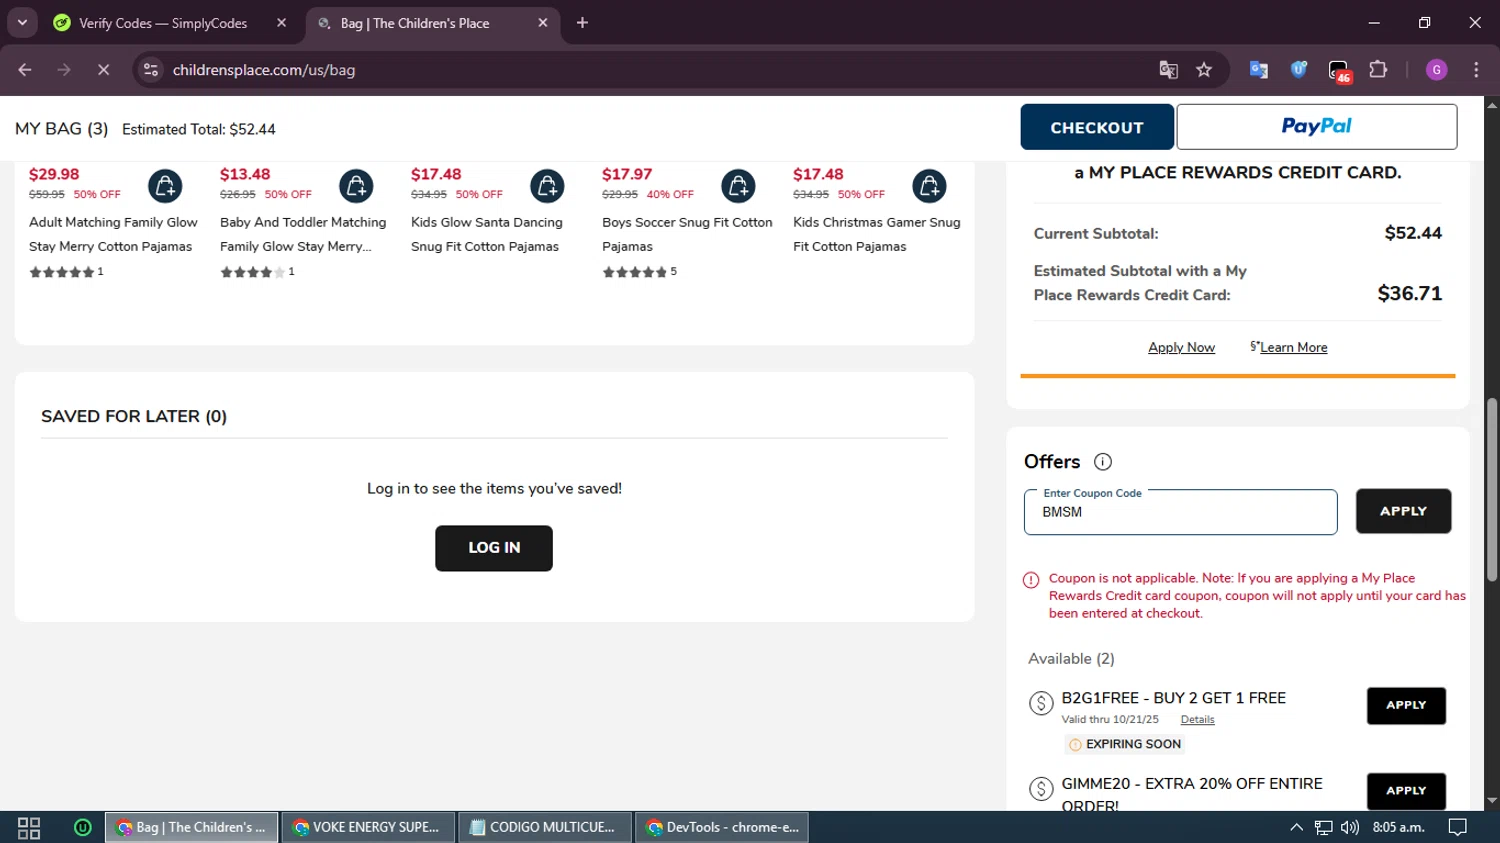Open the green circular taskbar app
1500x843 pixels.
point(83,827)
